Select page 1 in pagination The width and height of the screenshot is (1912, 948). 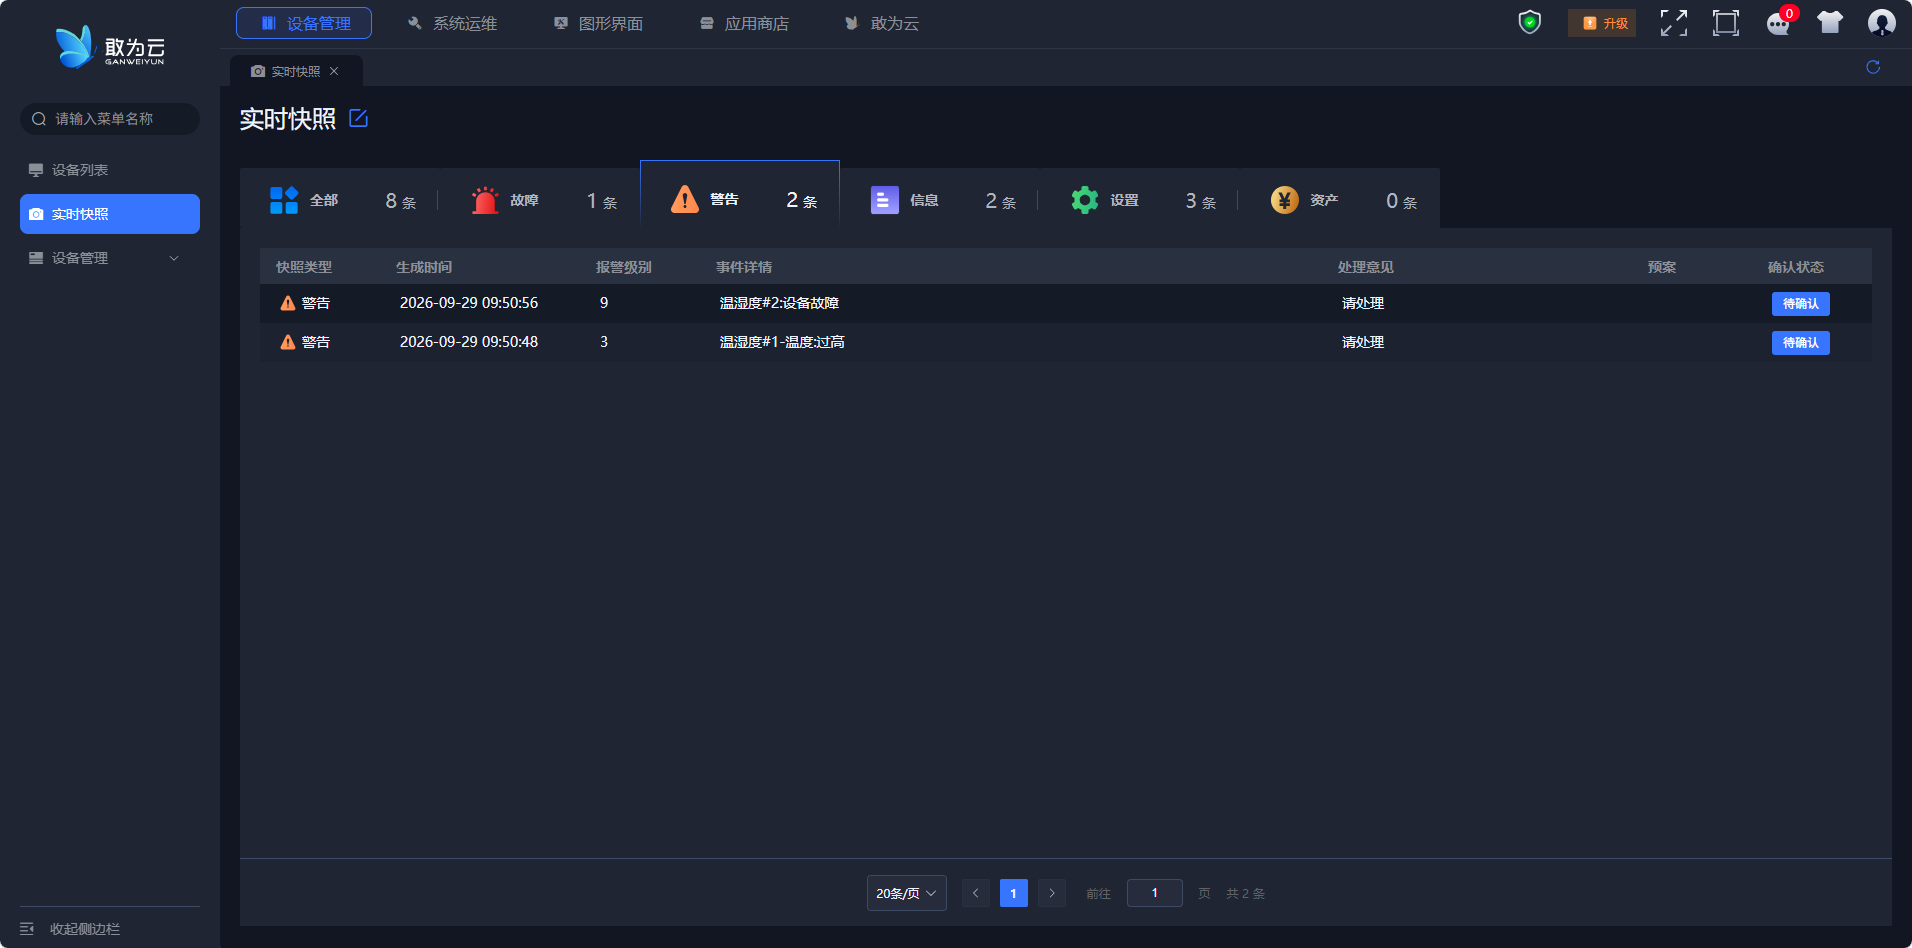point(1014,893)
